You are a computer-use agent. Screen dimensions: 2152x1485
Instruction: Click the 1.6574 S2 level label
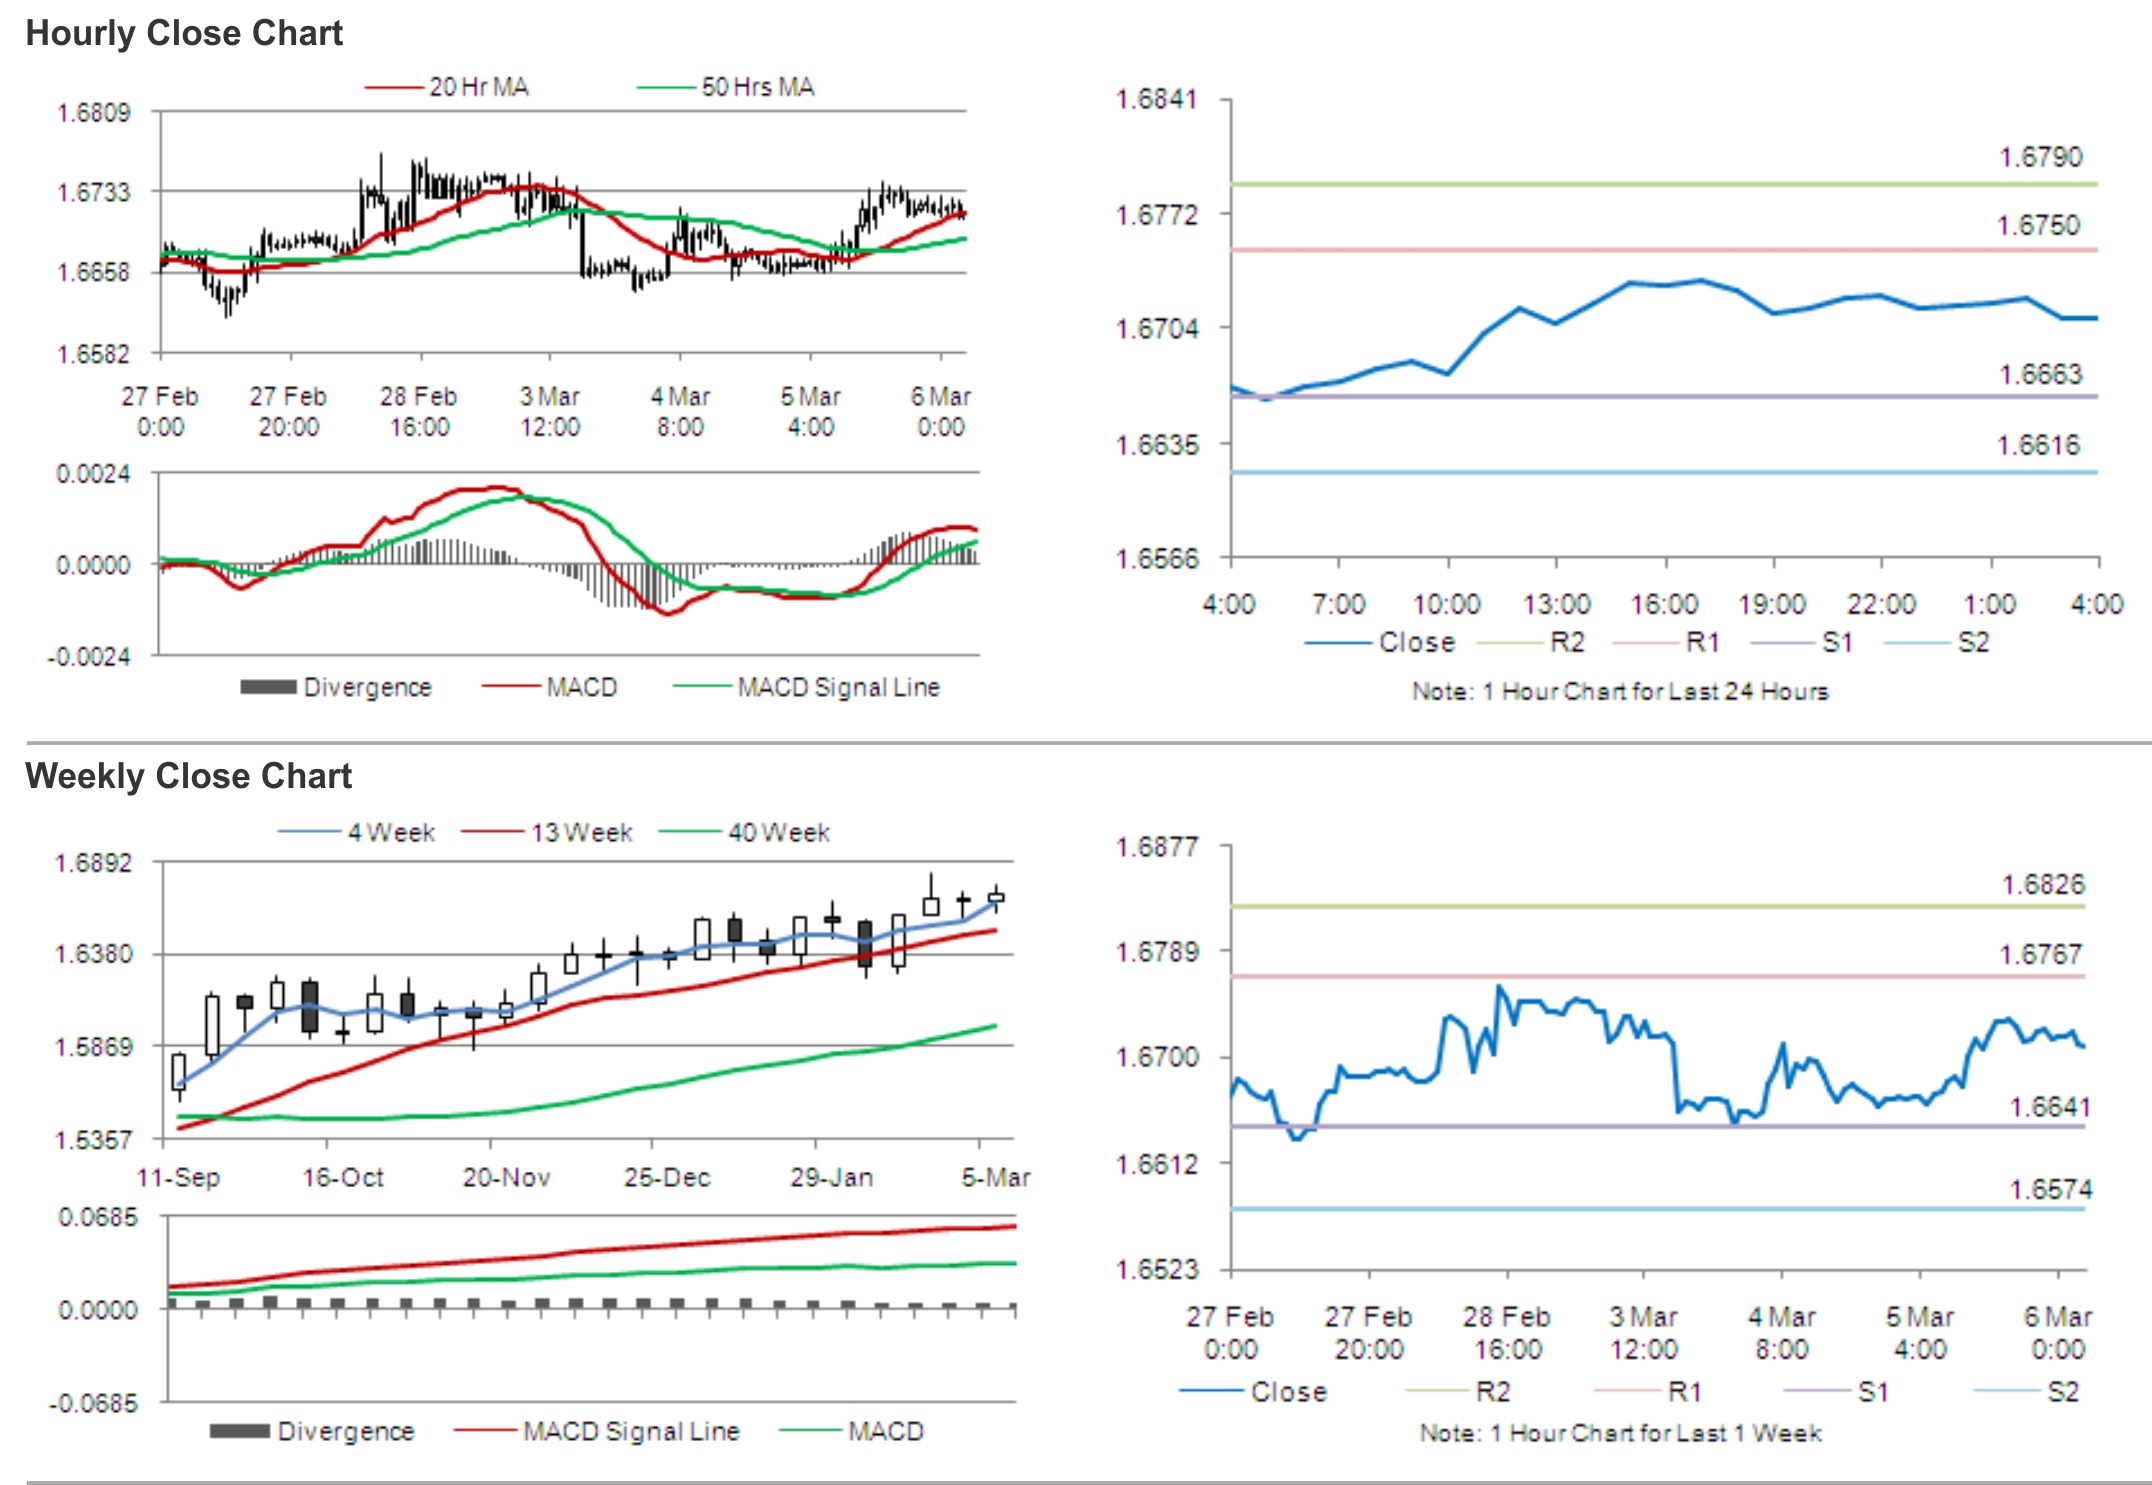(2051, 1189)
